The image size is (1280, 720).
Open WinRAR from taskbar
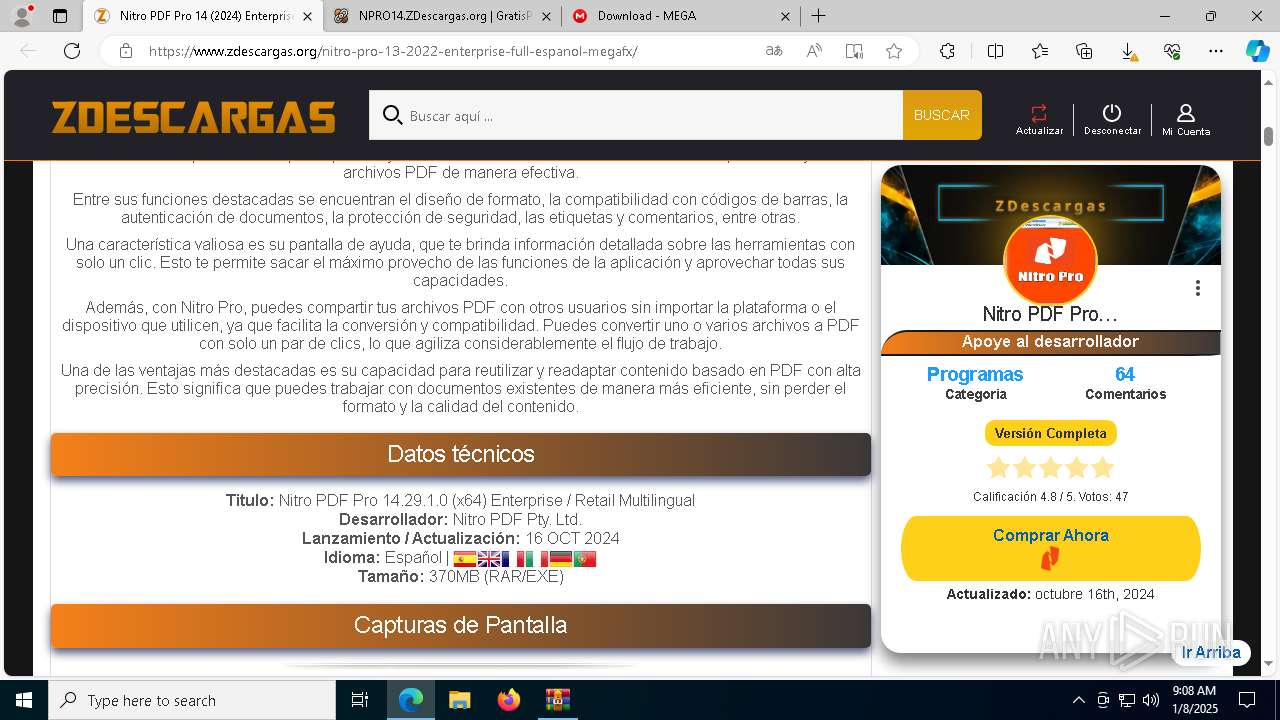tap(557, 700)
